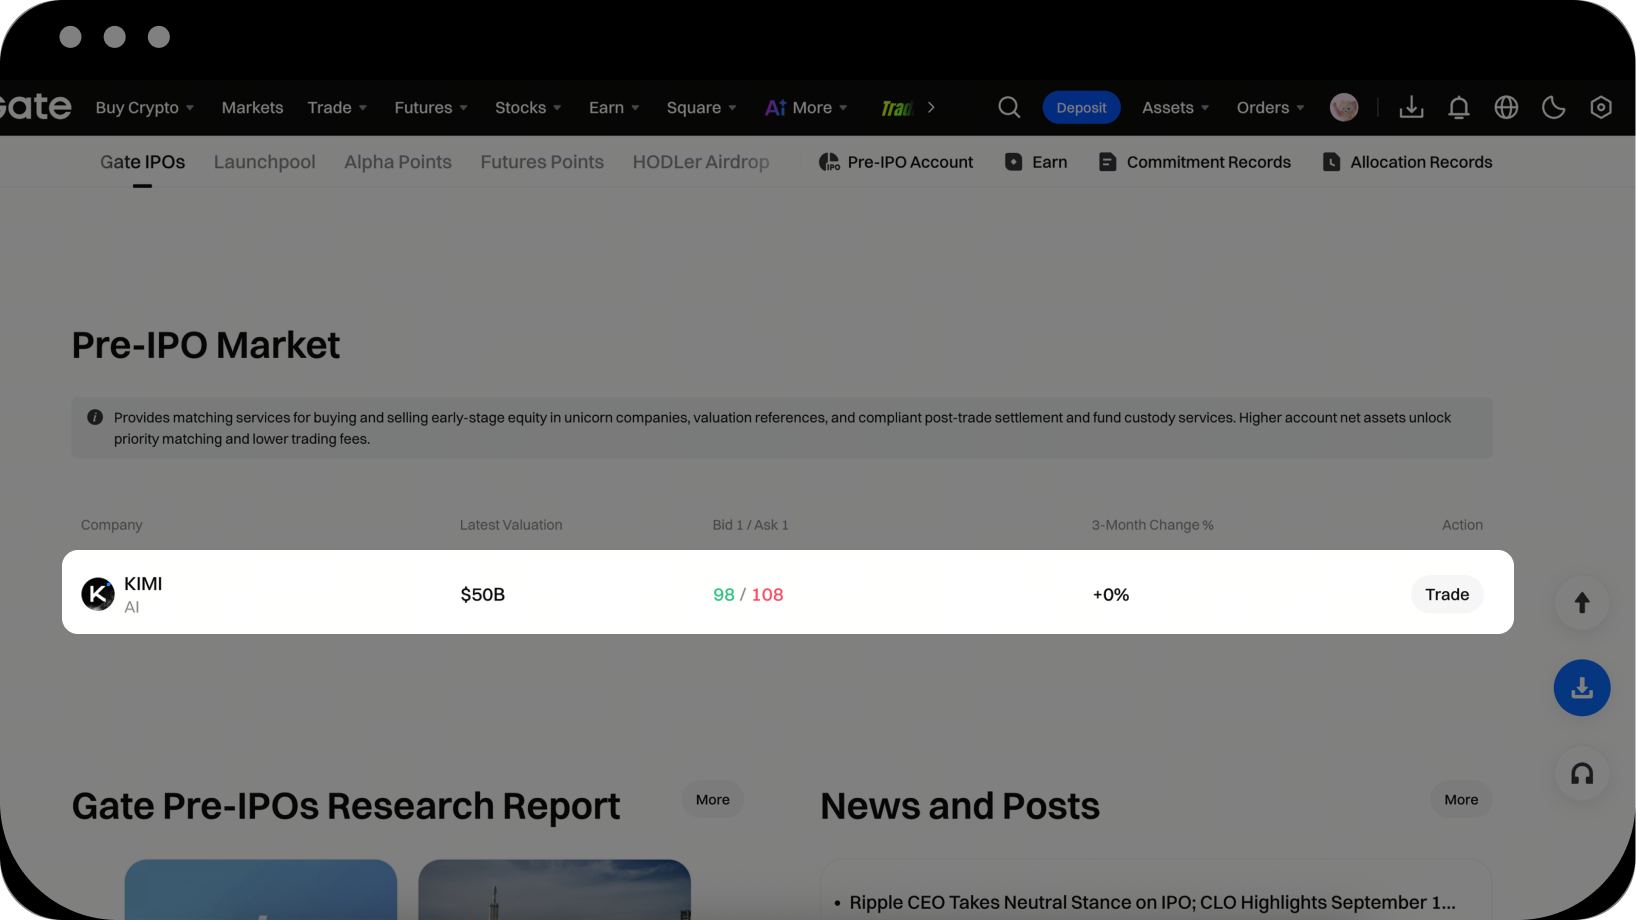Image resolution: width=1636 pixels, height=920 pixels.
Task: Switch to the Futures Points tab
Action: 542,162
